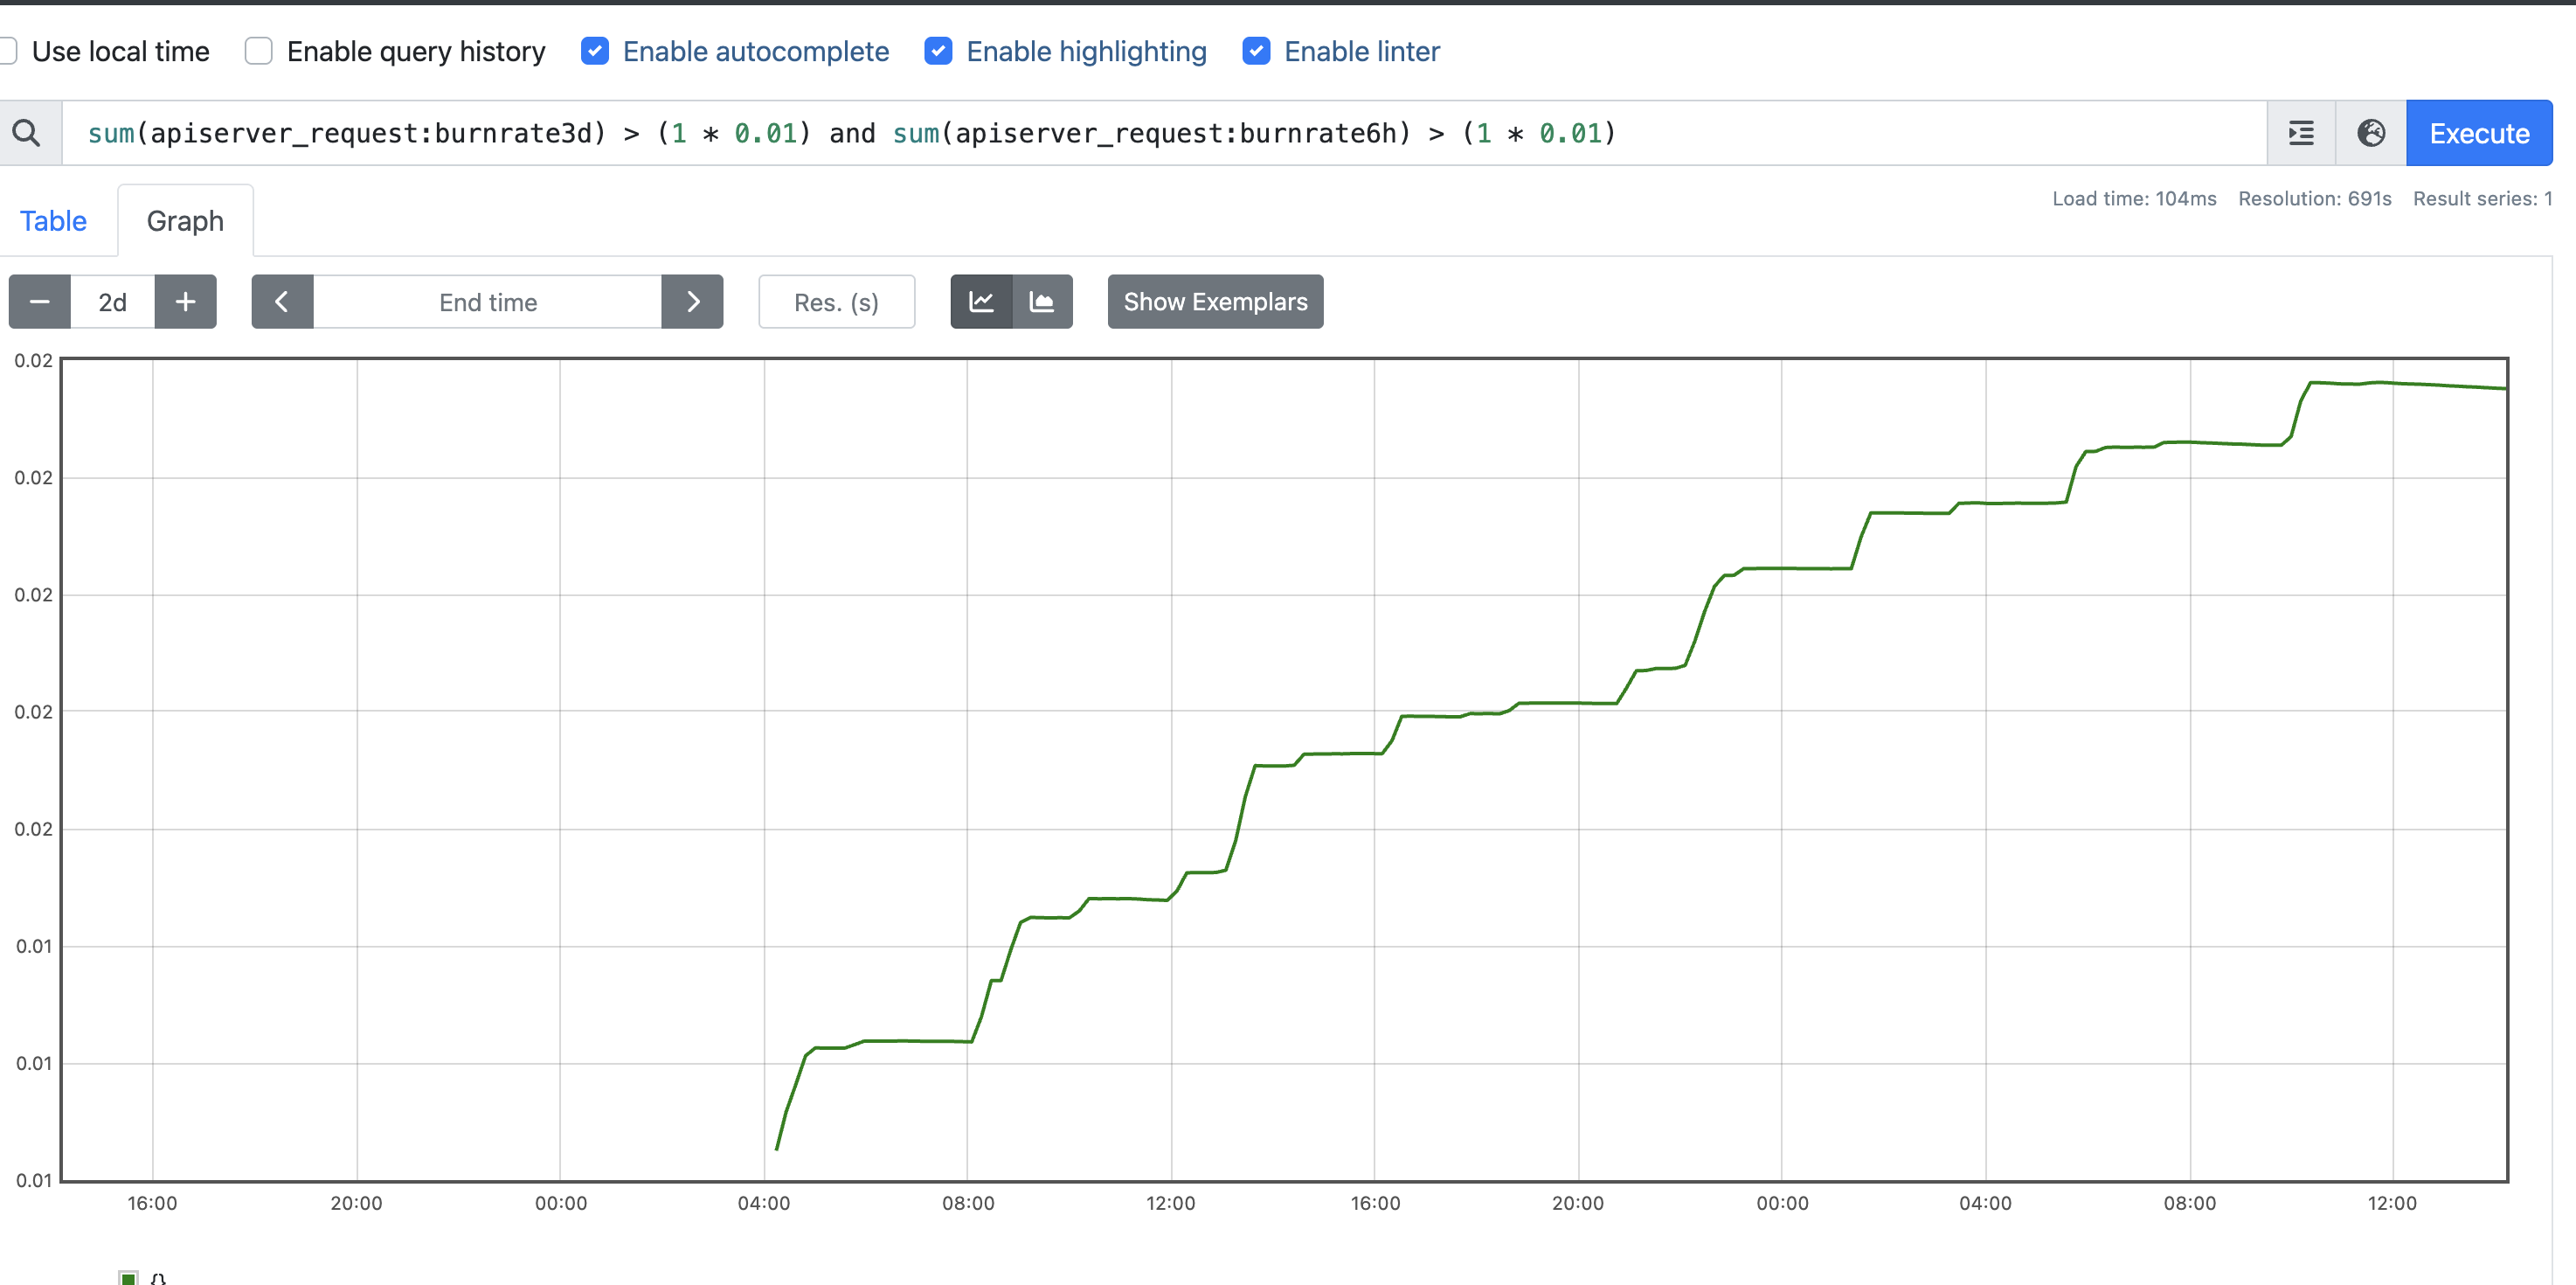Viewport: 2576px width, 1285px height.
Task: Increase the range with plus button
Action: click(185, 302)
